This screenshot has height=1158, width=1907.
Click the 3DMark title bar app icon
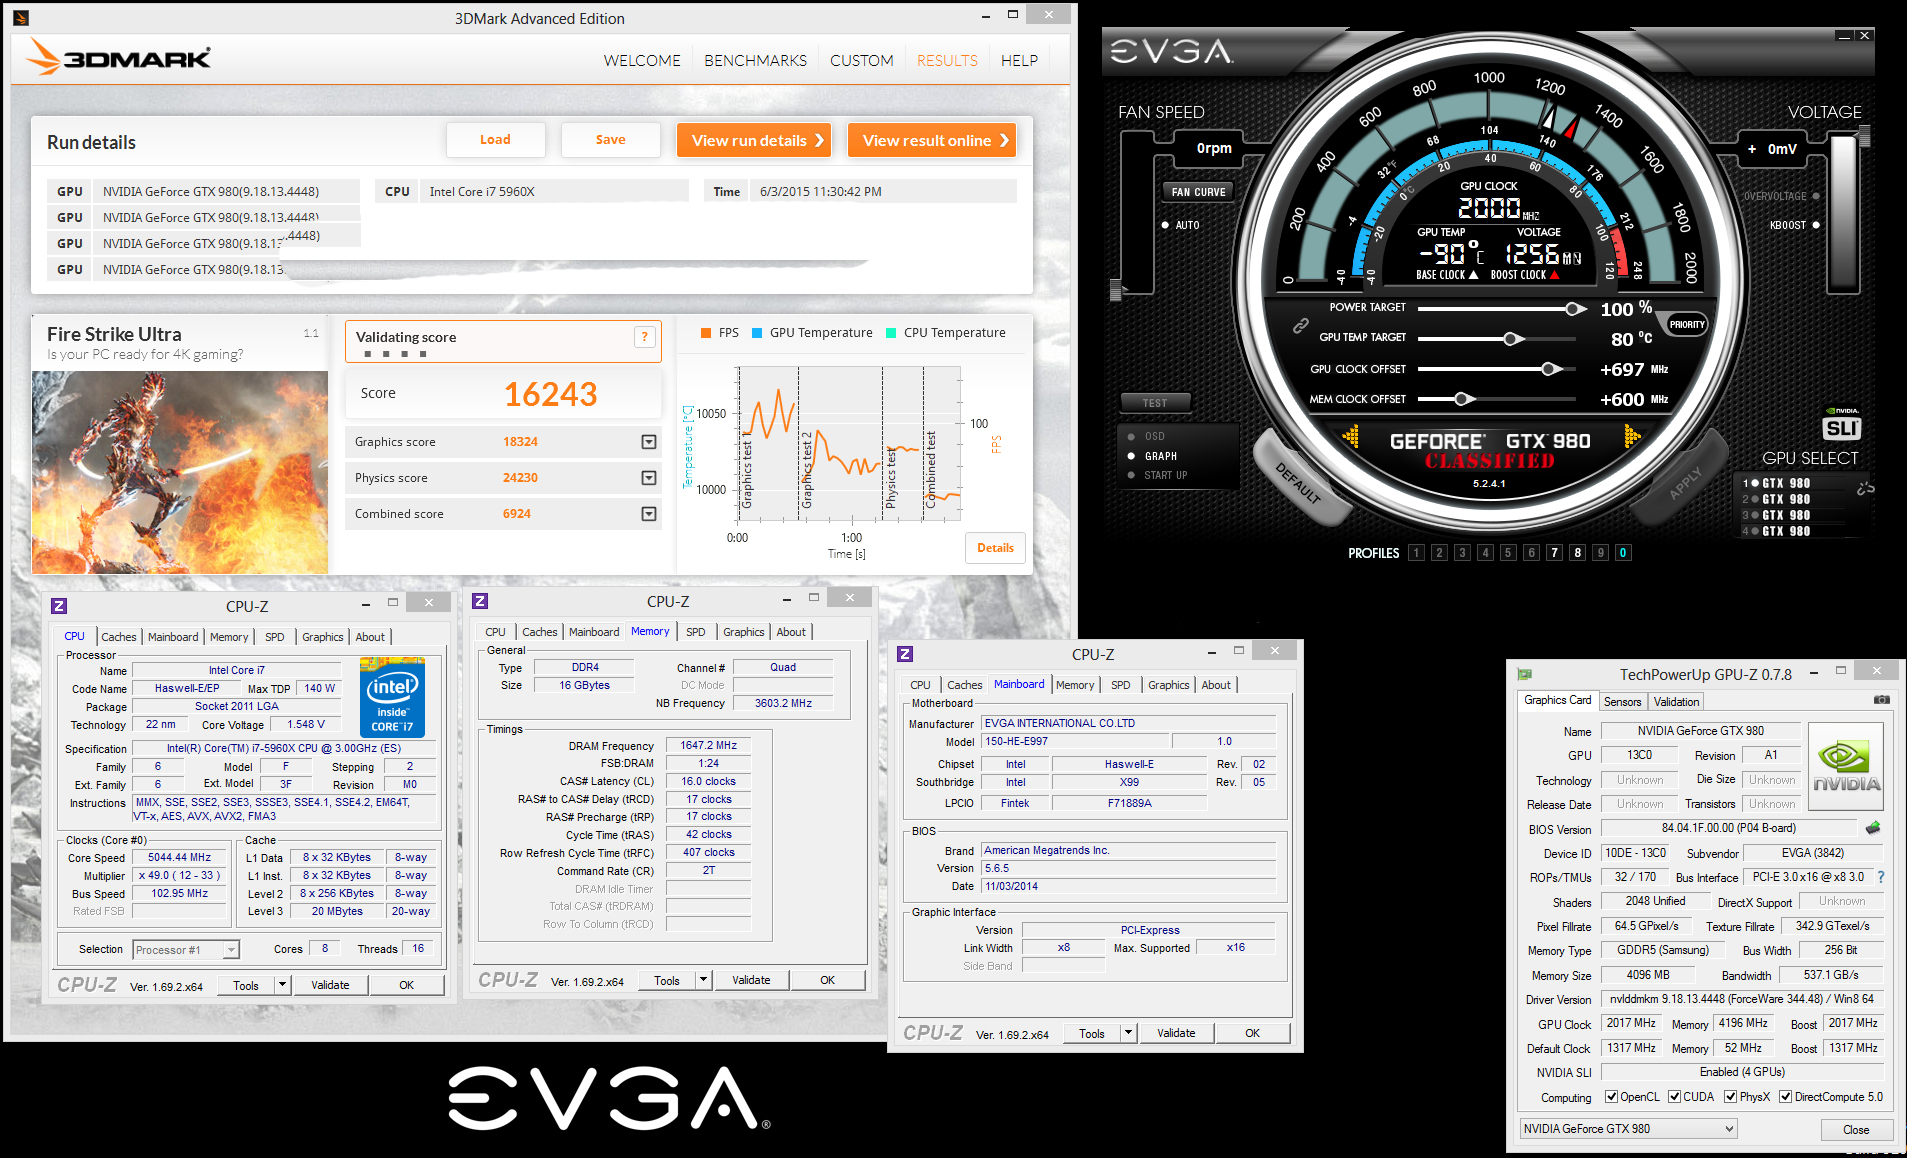(21, 18)
